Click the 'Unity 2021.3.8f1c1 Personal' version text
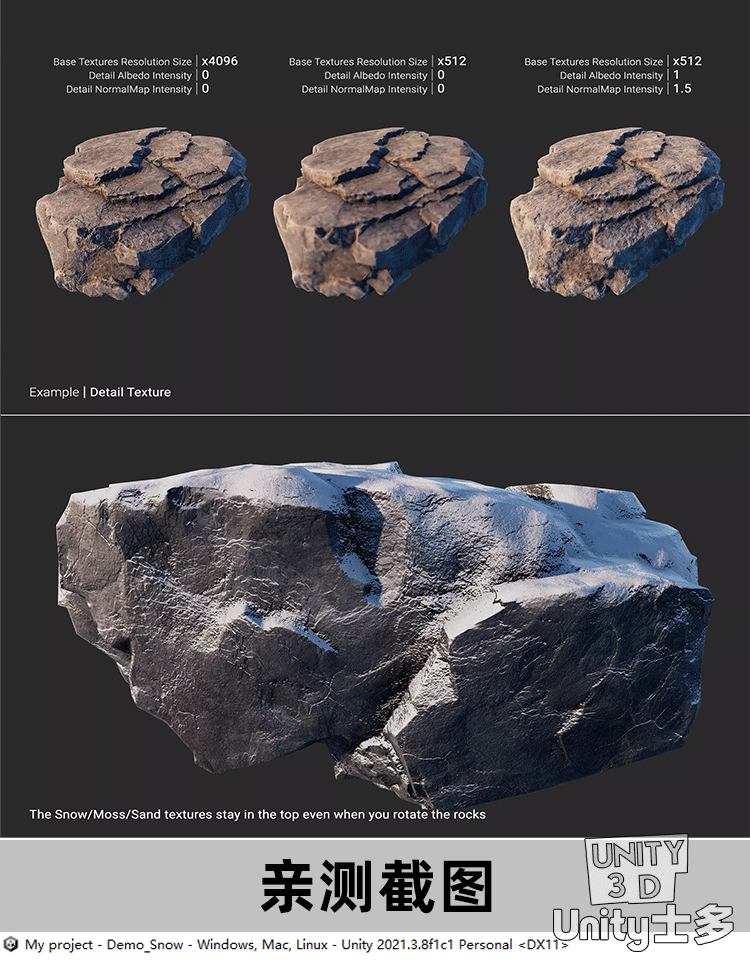Image resolution: width=750 pixels, height=960 pixels. pos(427,945)
